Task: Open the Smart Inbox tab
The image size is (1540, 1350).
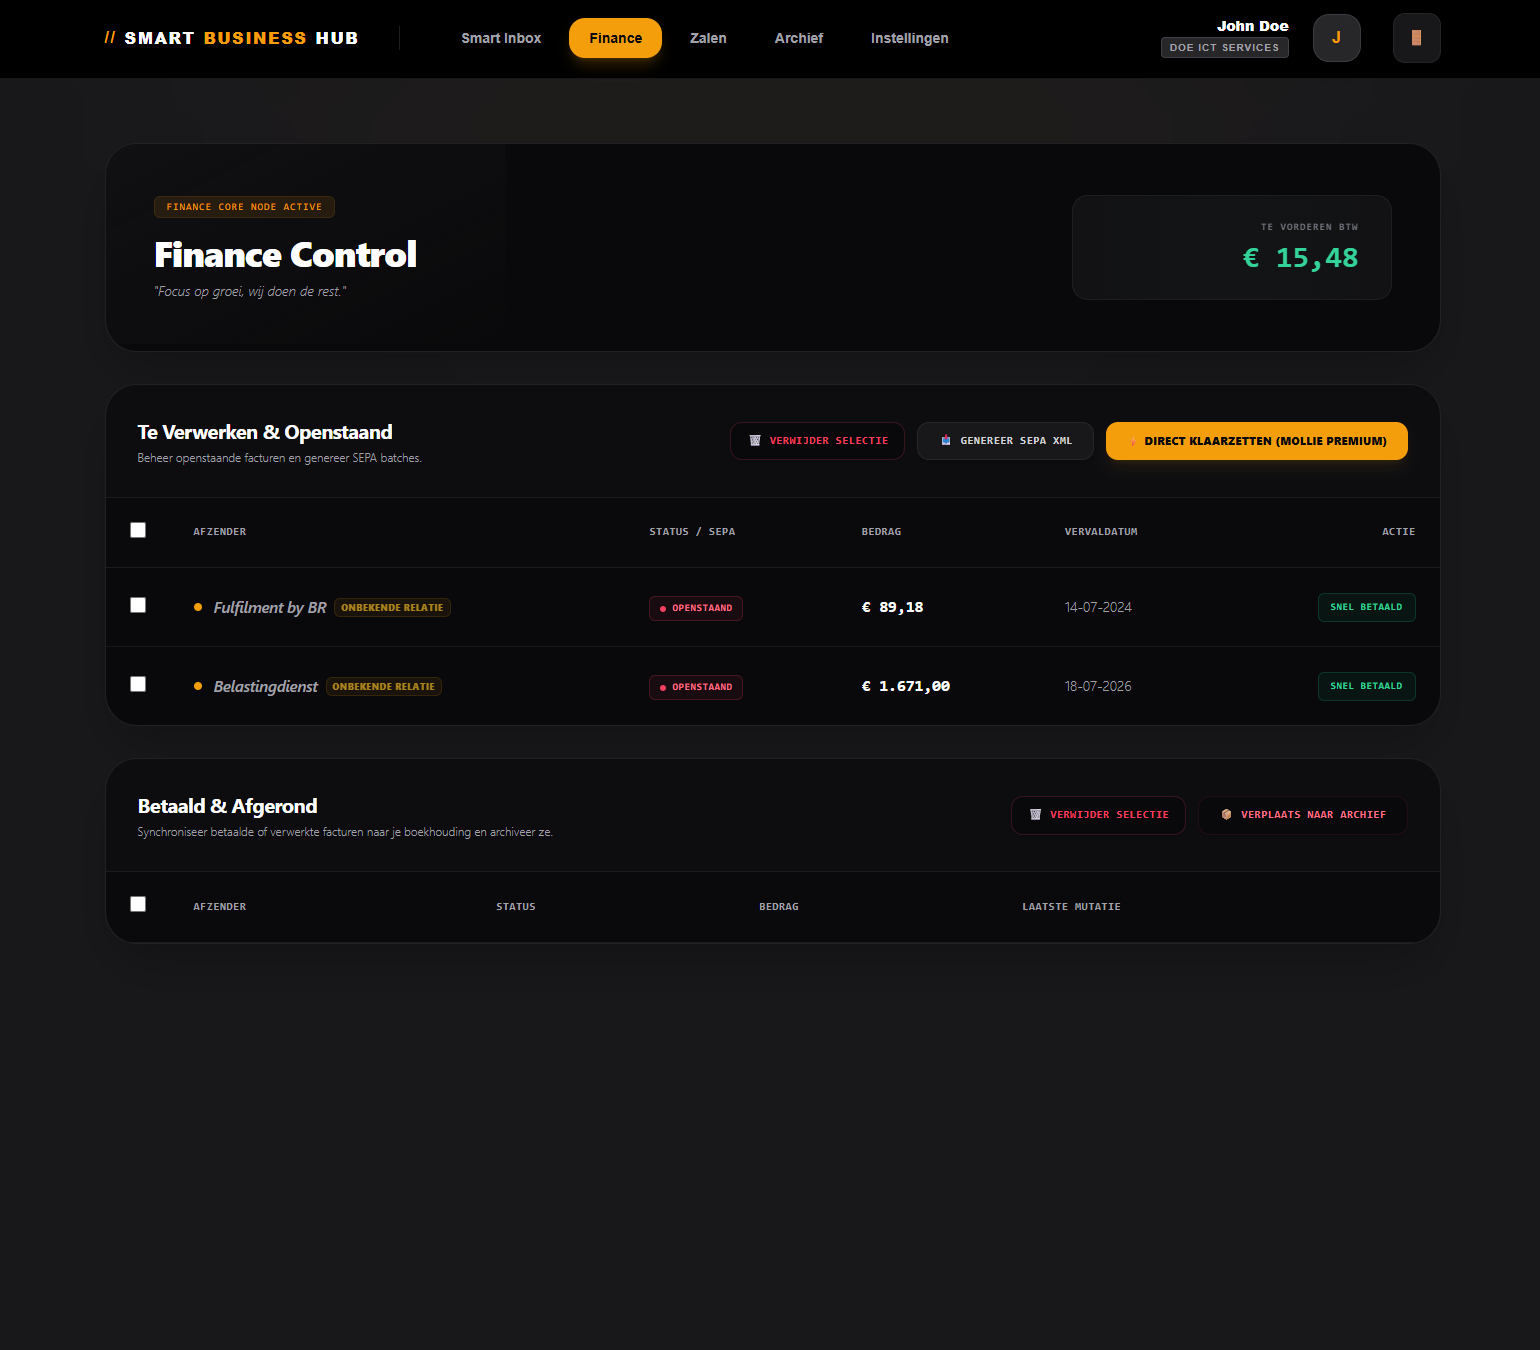Action: pos(501,38)
